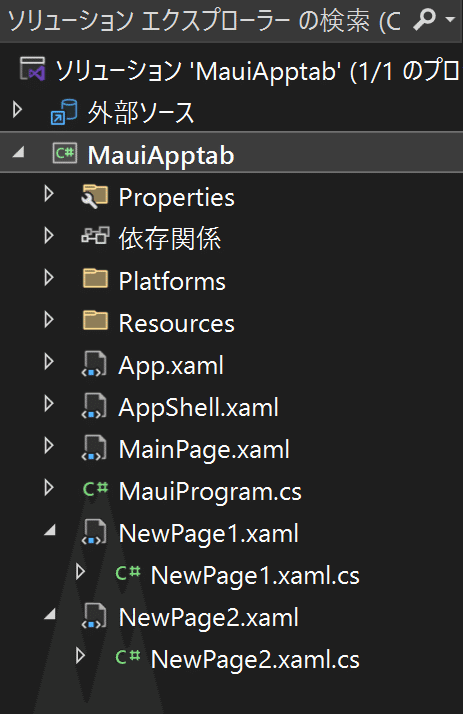
Task: Click the MainPage.xaml file icon
Action: [94, 448]
